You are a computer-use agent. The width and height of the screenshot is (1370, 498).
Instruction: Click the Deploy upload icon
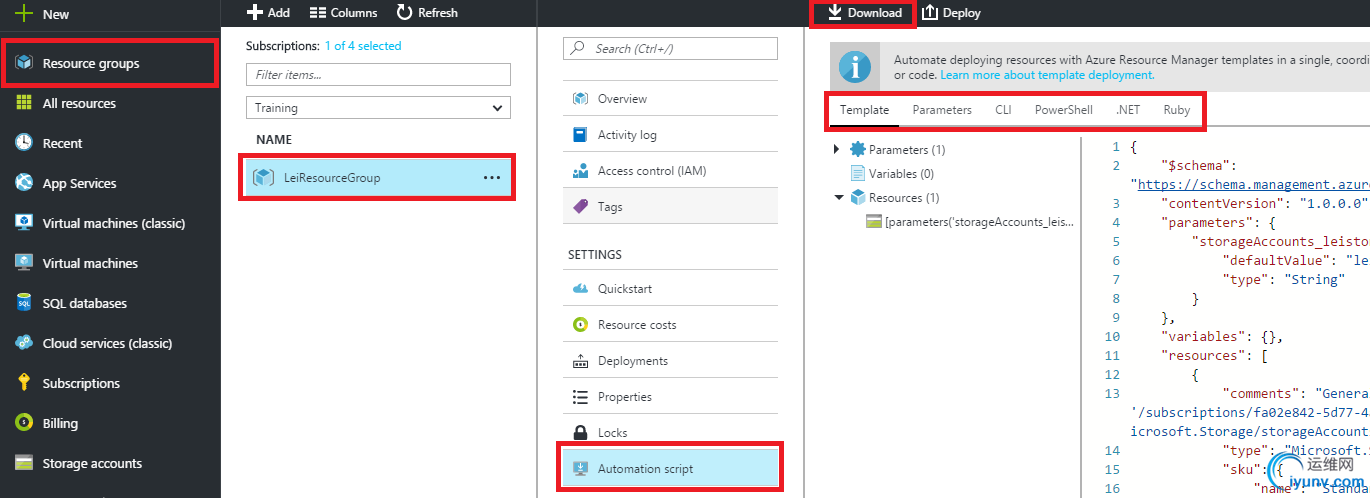pyautogui.click(x=930, y=12)
